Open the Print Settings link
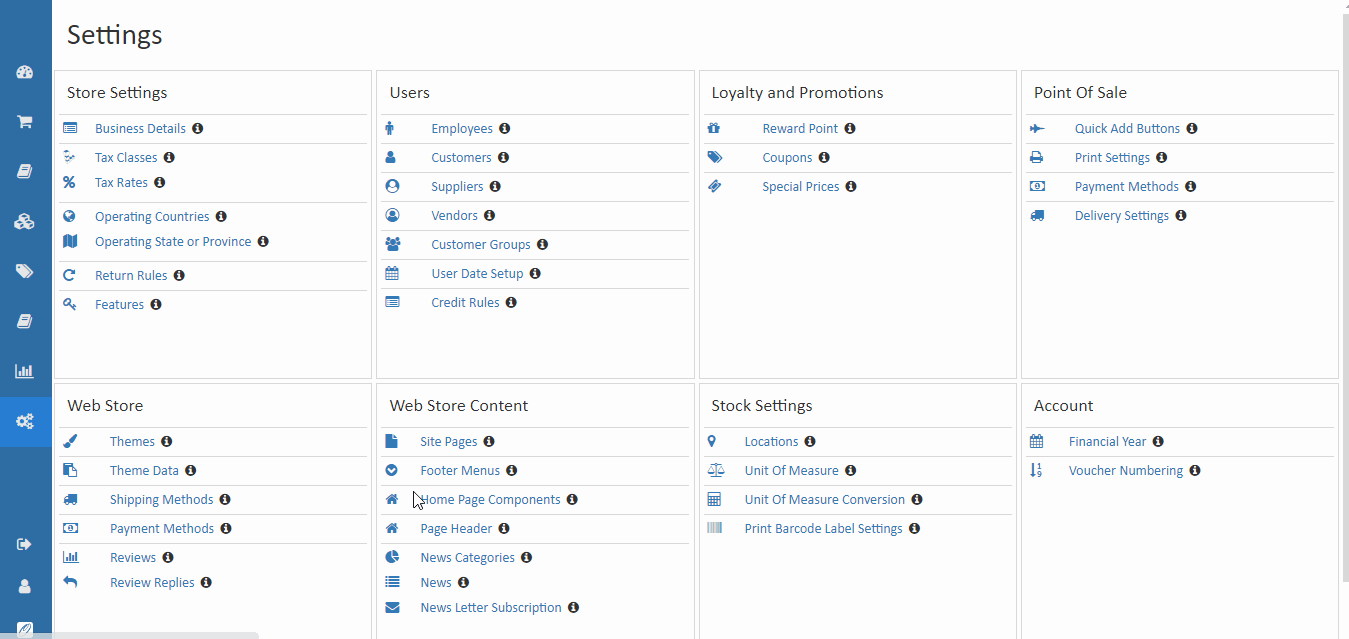The height and width of the screenshot is (639, 1349). tap(1112, 158)
